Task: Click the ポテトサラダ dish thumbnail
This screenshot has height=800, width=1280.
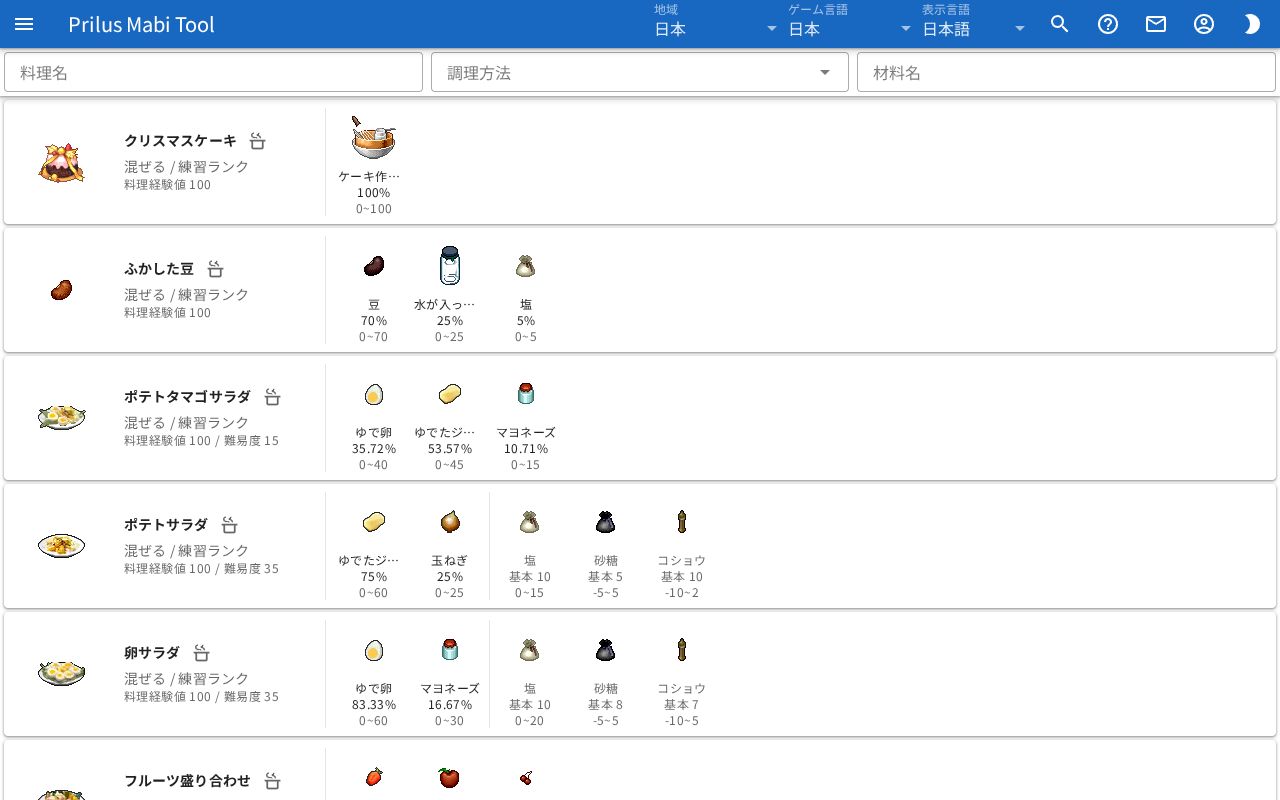Action: point(61,546)
